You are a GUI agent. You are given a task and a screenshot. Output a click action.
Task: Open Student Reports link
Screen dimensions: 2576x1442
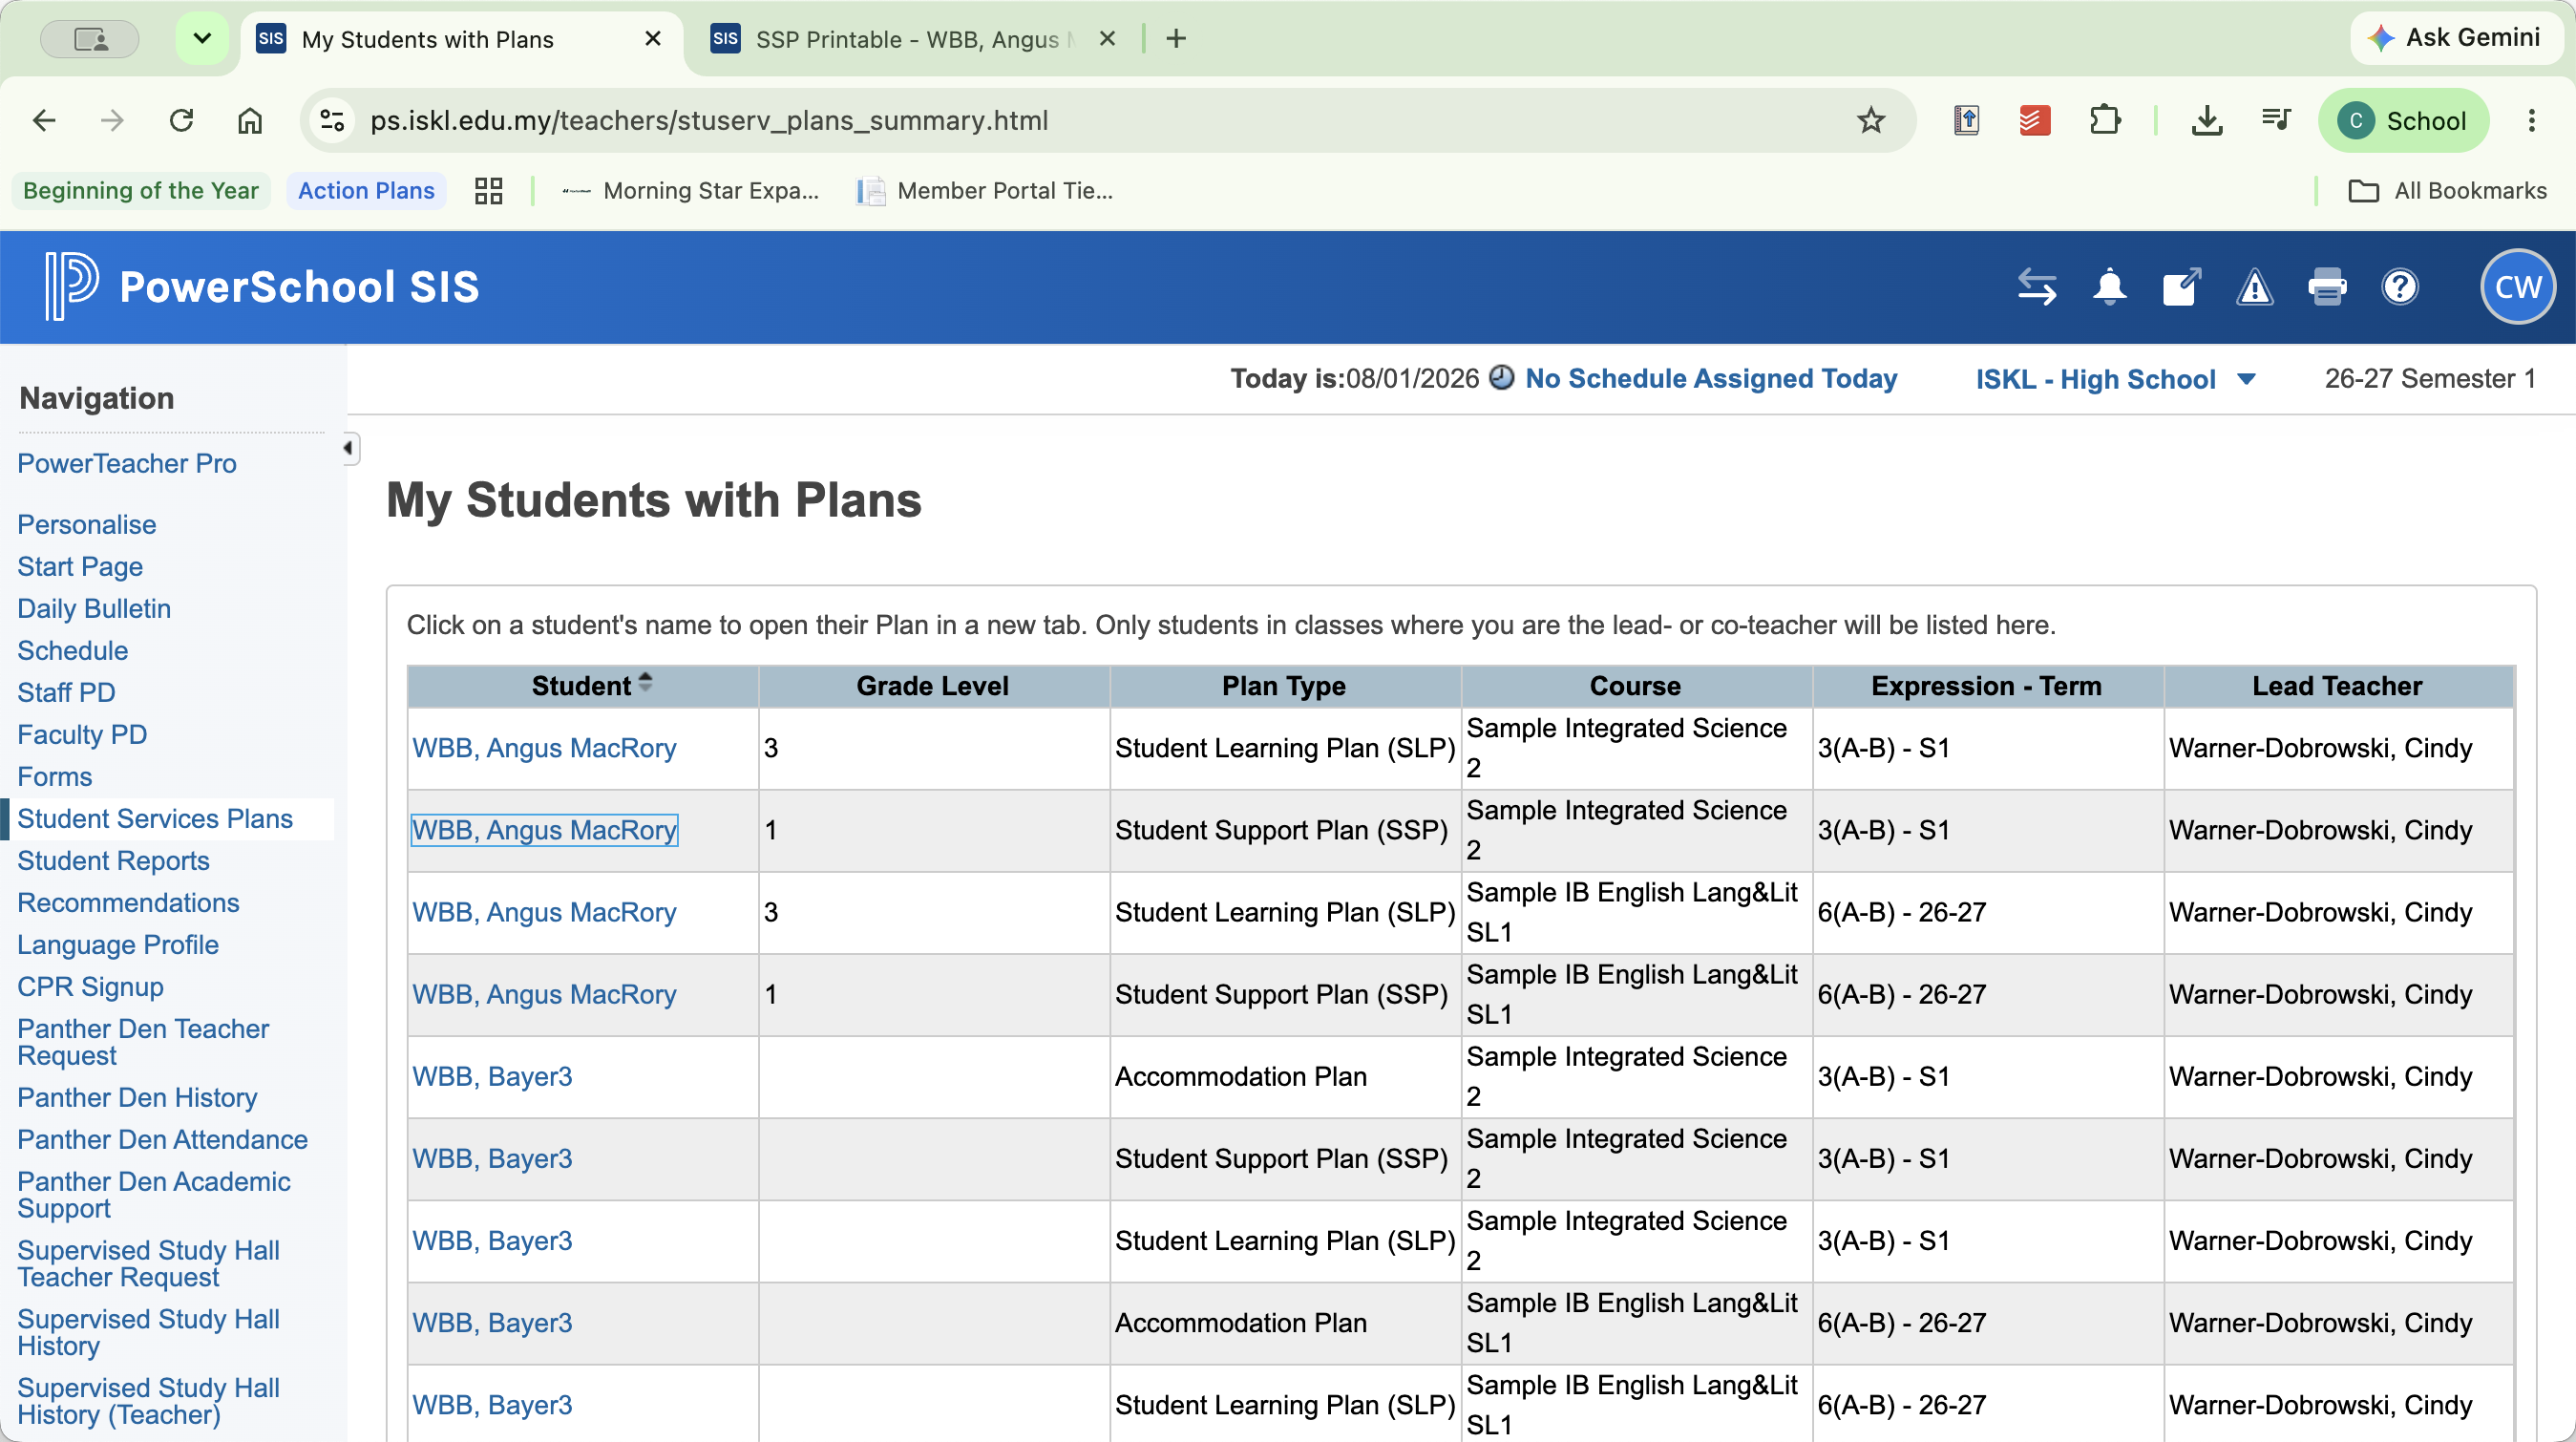pyautogui.click(x=114, y=860)
